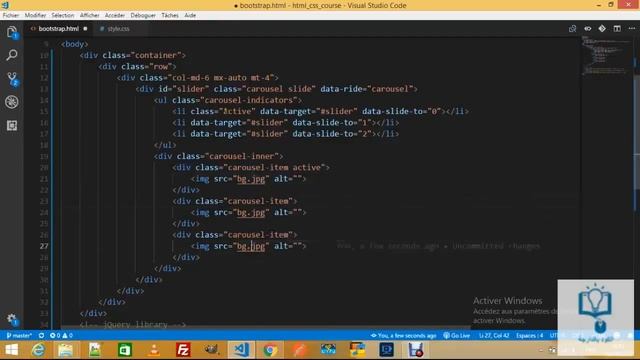This screenshot has height=360, width=640.
Task: Open the Explorer view in activity bar
Action: [12, 32]
